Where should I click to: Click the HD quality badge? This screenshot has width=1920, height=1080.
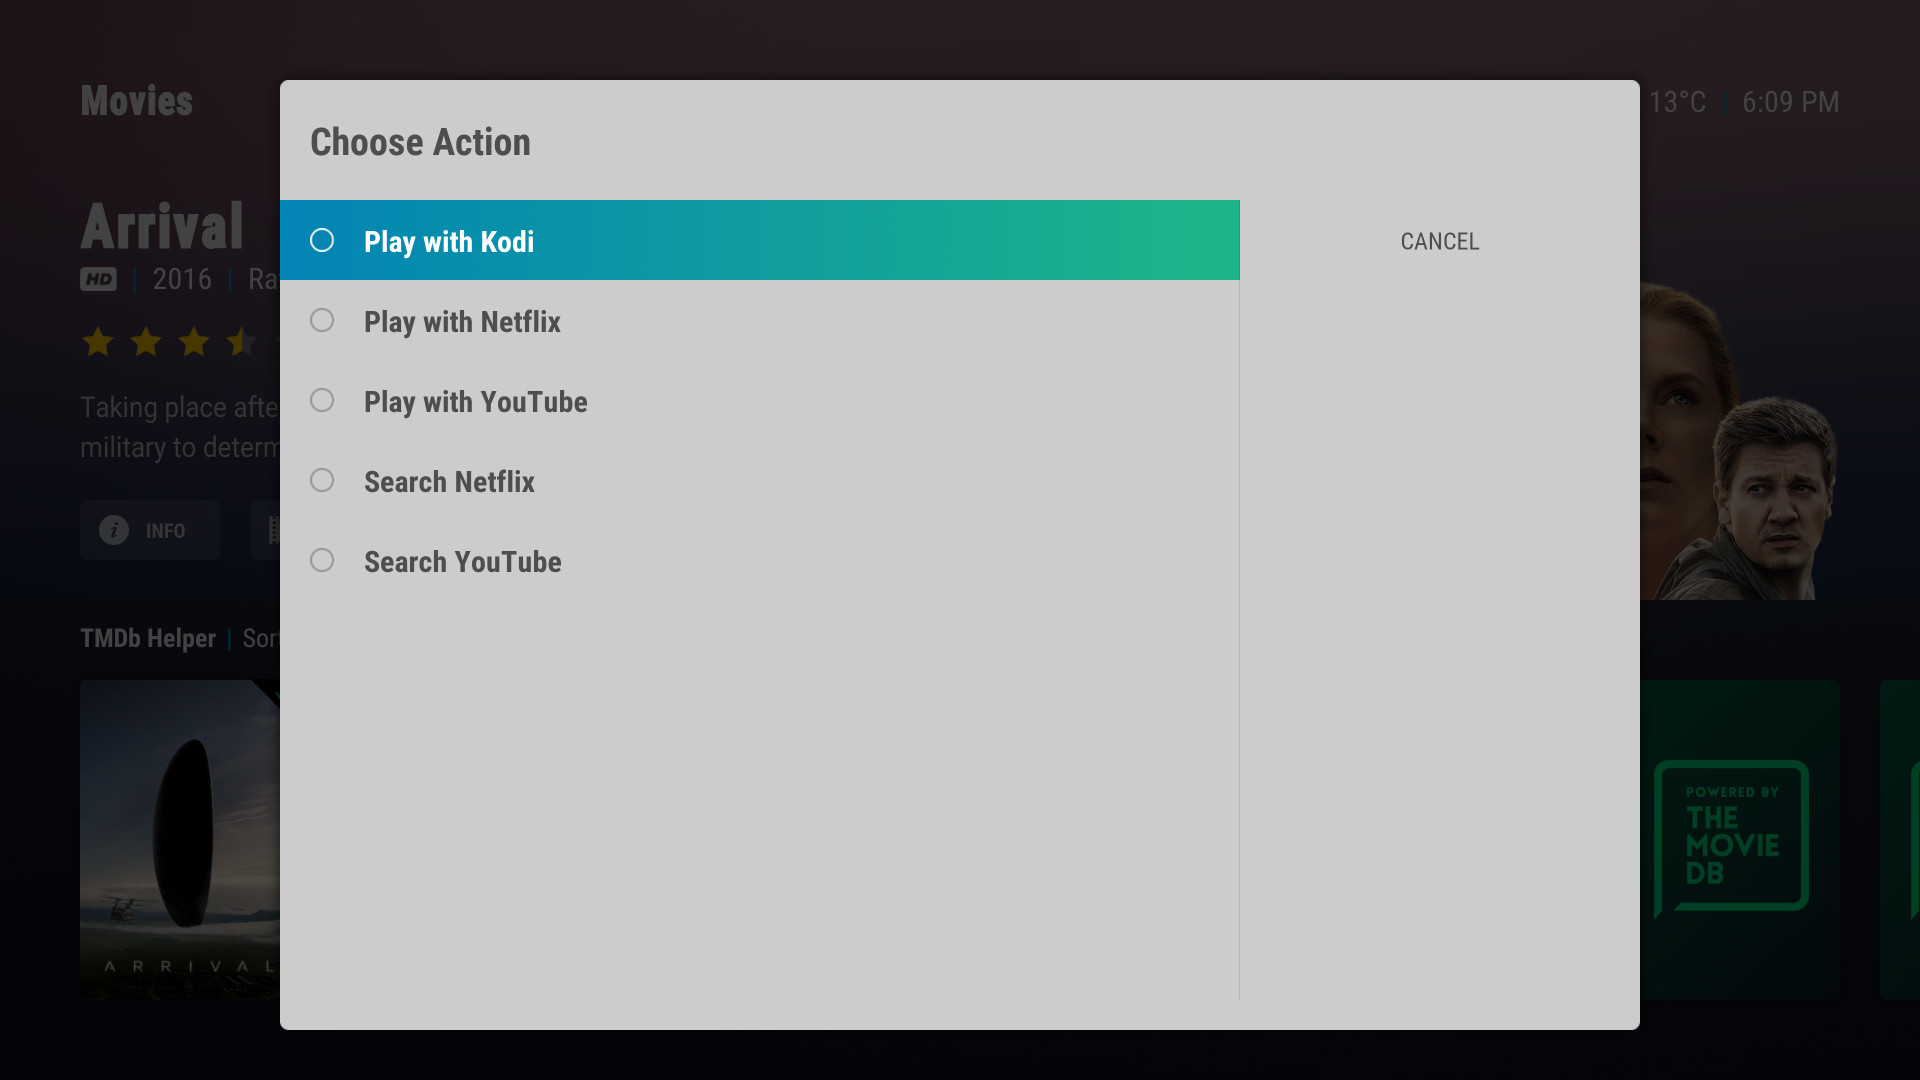[98, 279]
